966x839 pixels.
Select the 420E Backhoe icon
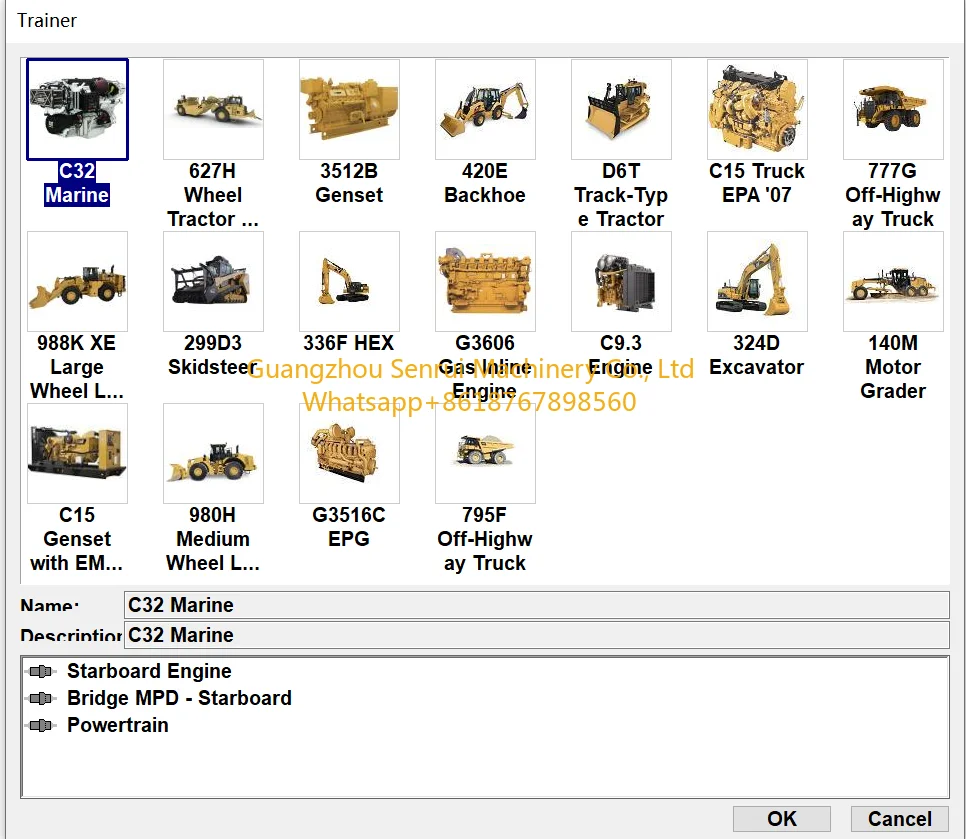[485, 109]
